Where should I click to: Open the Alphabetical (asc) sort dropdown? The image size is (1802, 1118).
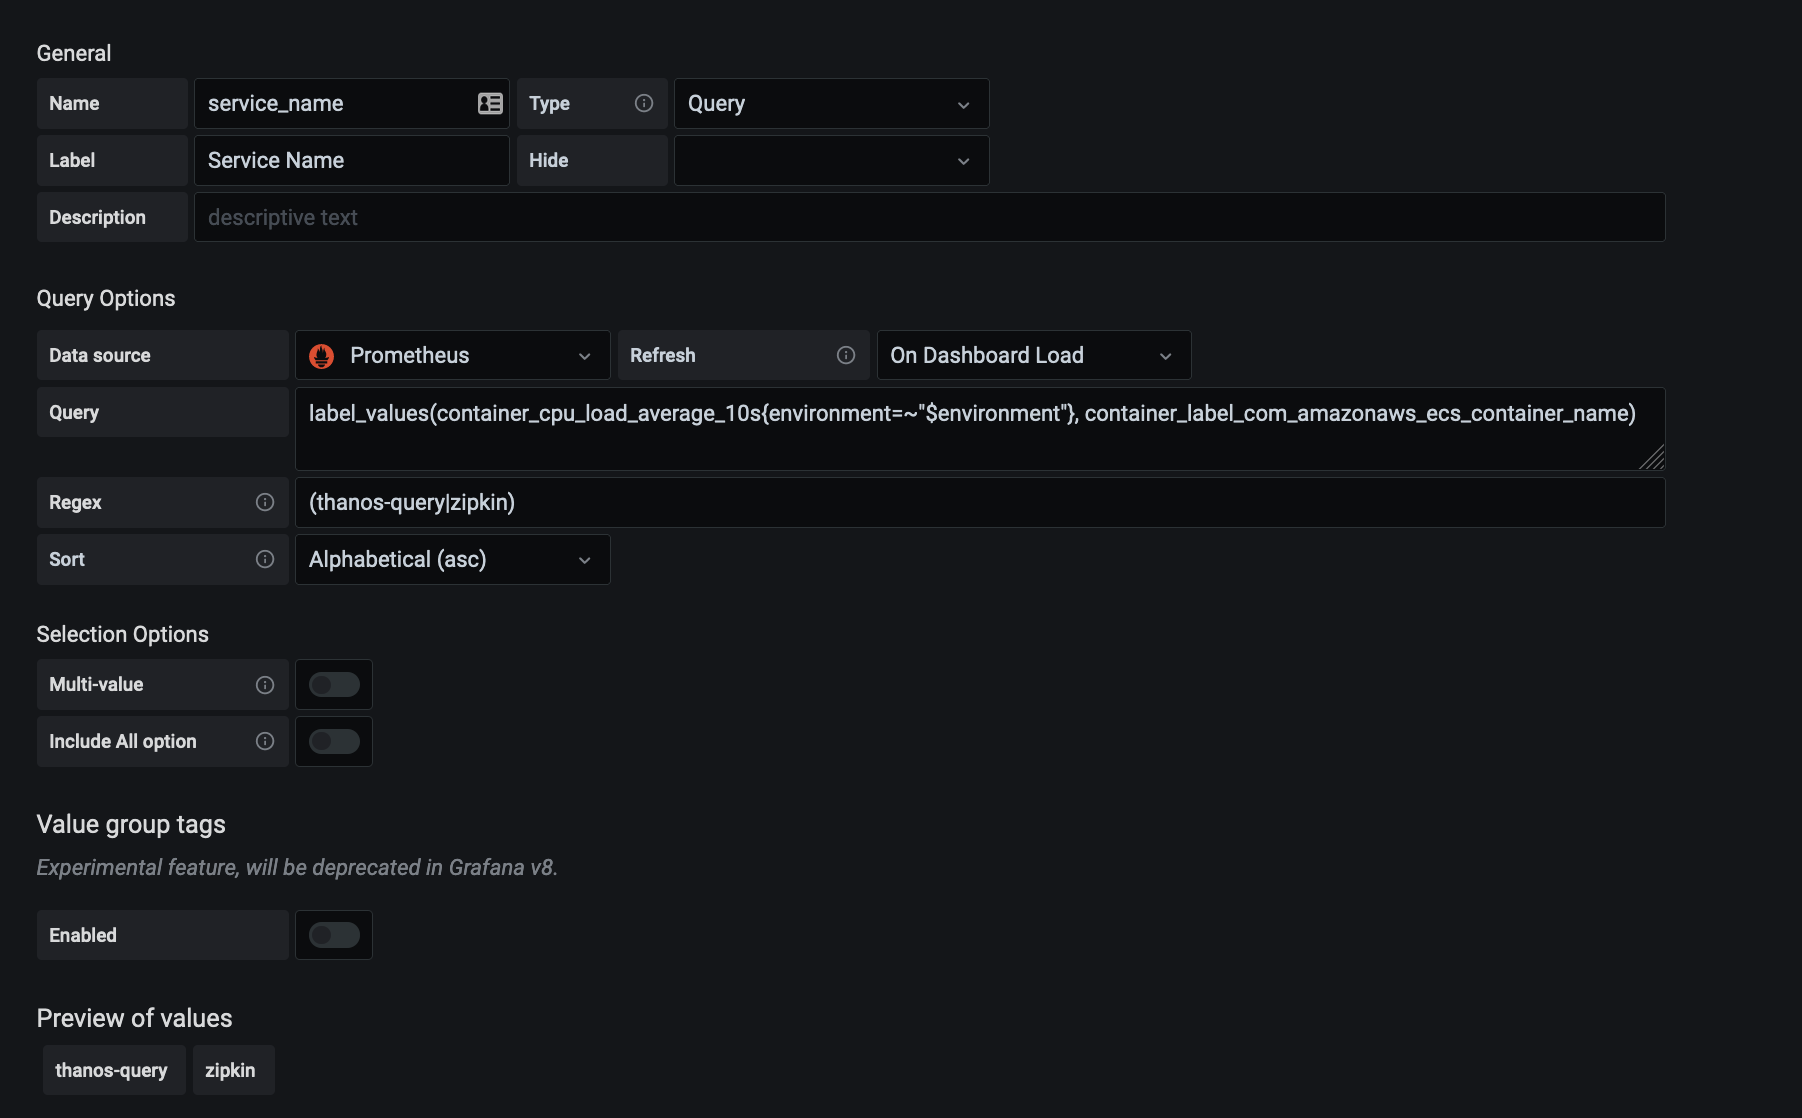click(452, 559)
